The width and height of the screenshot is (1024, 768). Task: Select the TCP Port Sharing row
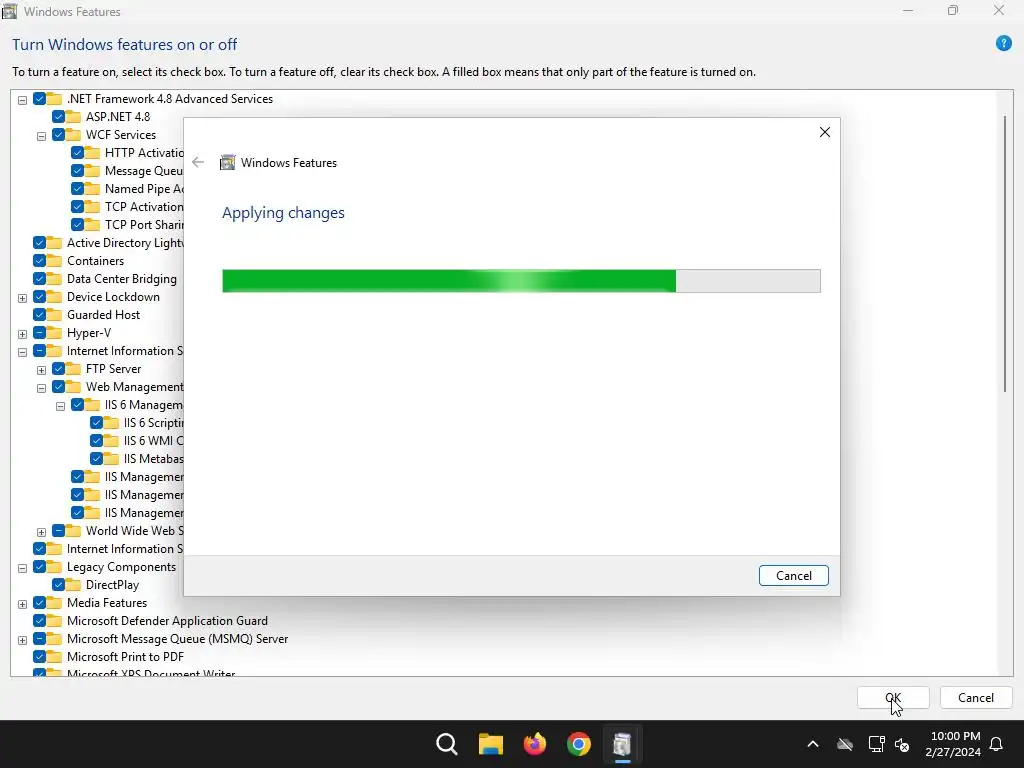pos(144,225)
